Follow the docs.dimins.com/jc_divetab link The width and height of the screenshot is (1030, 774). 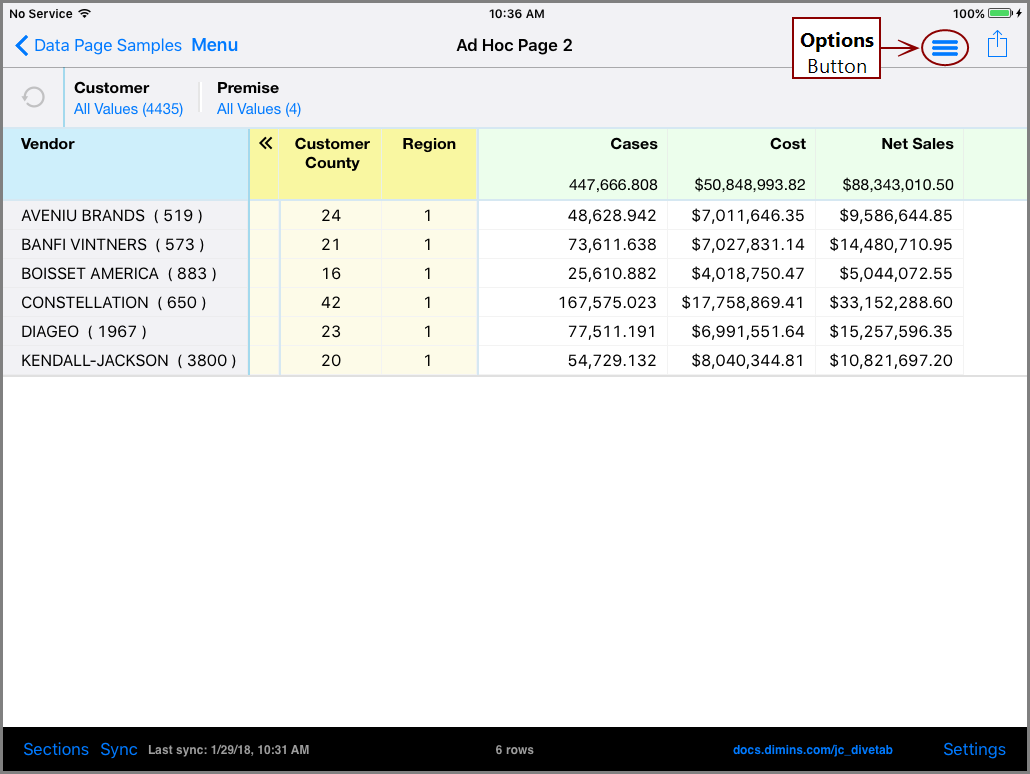tap(812, 749)
